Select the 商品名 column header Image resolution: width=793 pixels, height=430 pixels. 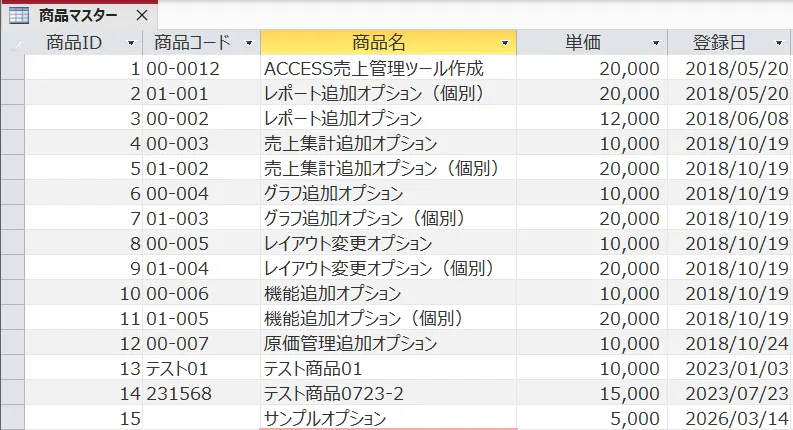click(x=378, y=43)
